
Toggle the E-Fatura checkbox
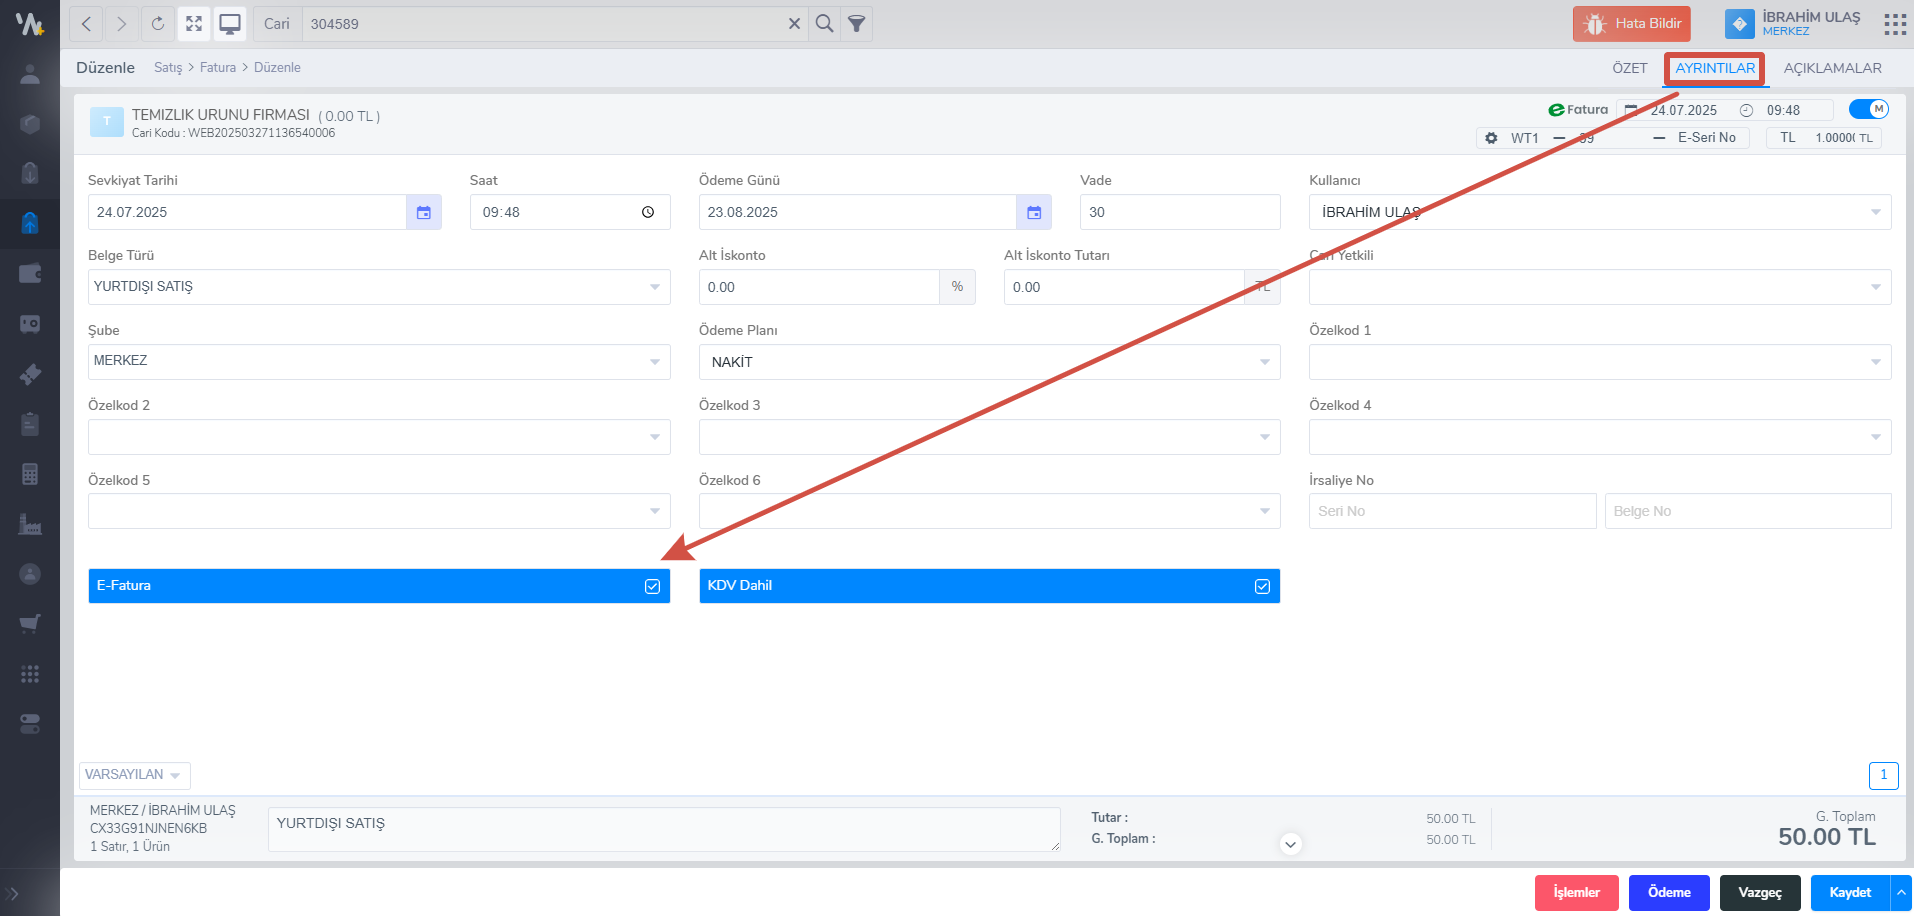(x=652, y=586)
